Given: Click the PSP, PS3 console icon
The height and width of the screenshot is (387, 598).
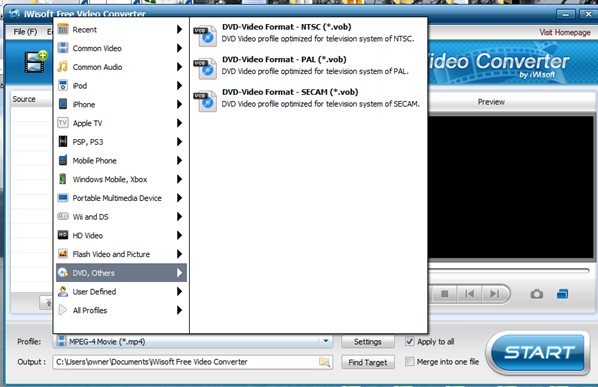Looking at the screenshot, I should coord(63,141).
